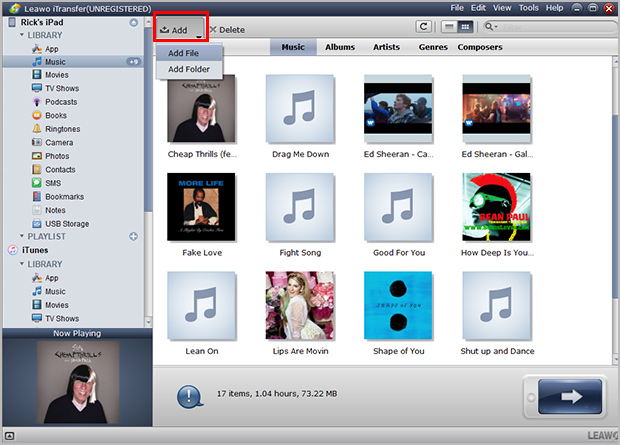Select the Good For You item
This screenshot has width=620, height=445.
[398, 207]
